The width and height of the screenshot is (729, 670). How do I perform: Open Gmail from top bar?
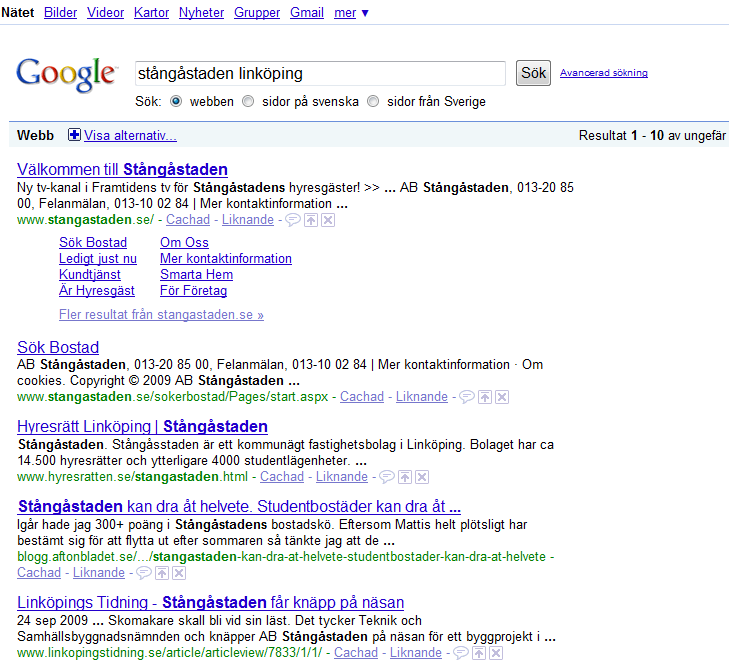click(307, 13)
